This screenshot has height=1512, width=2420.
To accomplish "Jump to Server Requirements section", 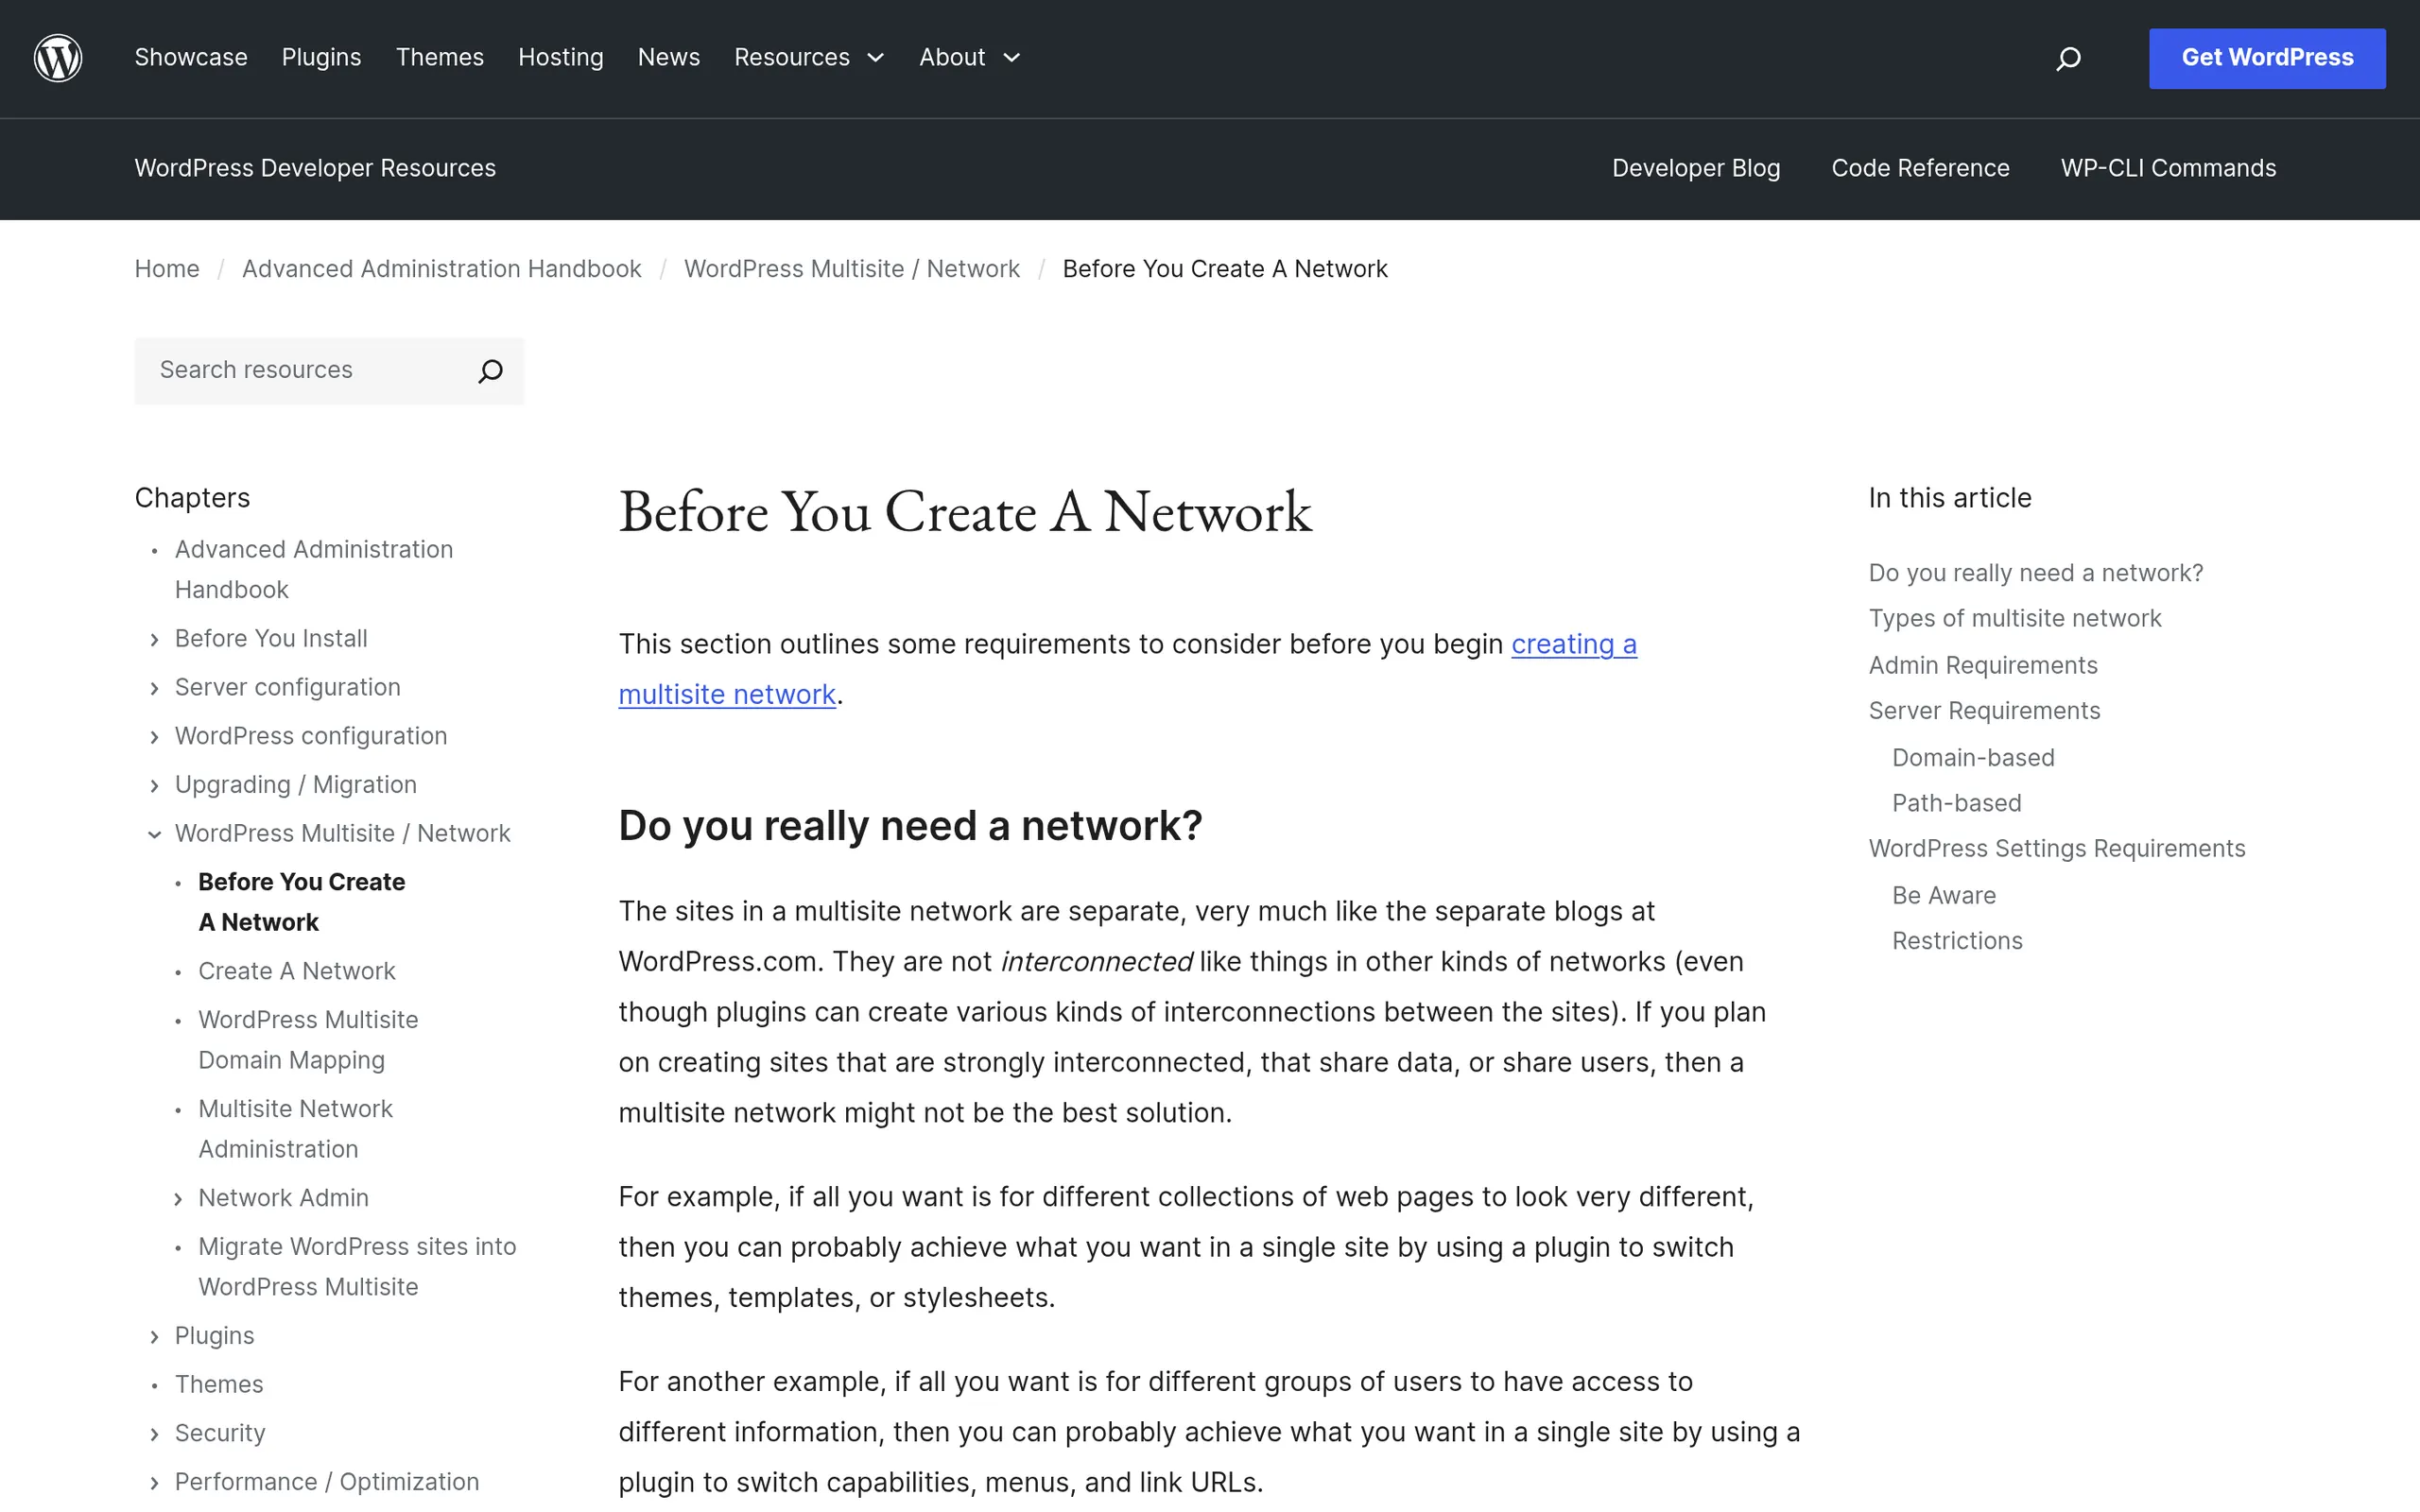I will pyautogui.click(x=1984, y=711).
